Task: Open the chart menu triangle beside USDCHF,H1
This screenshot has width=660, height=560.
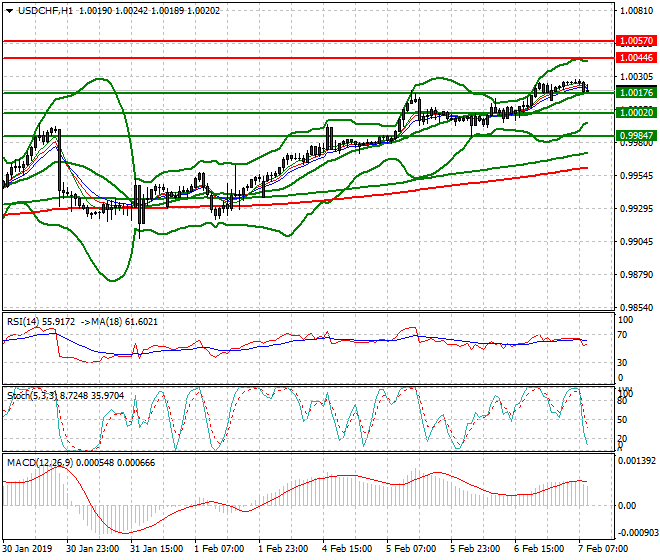Action: pos(9,11)
